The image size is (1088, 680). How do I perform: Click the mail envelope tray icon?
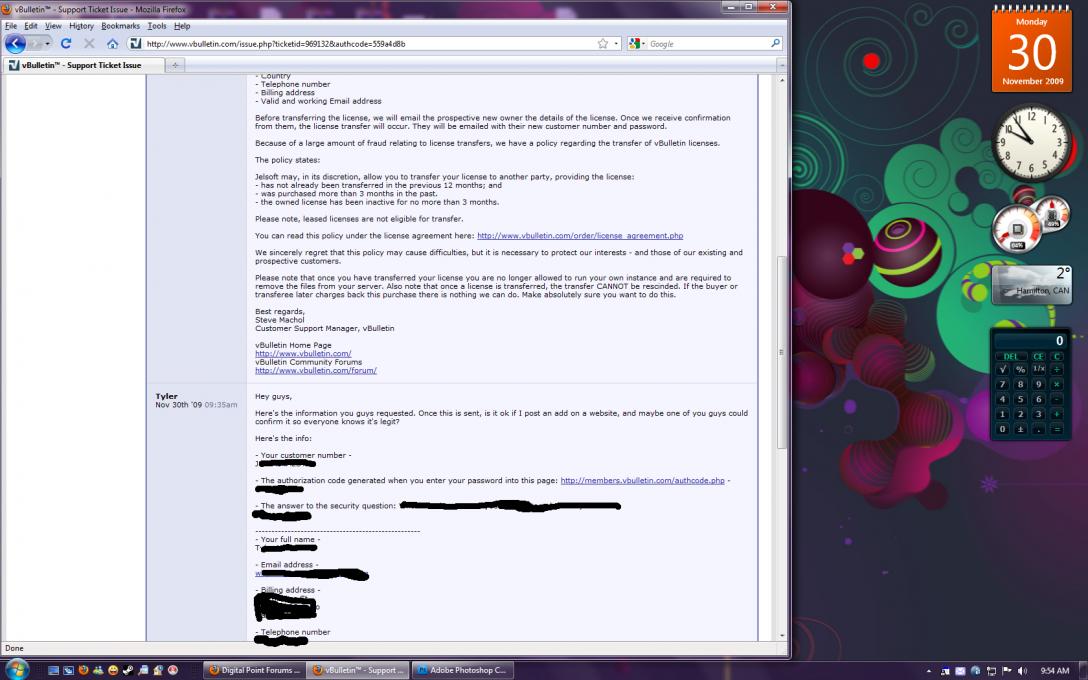coord(960,670)
